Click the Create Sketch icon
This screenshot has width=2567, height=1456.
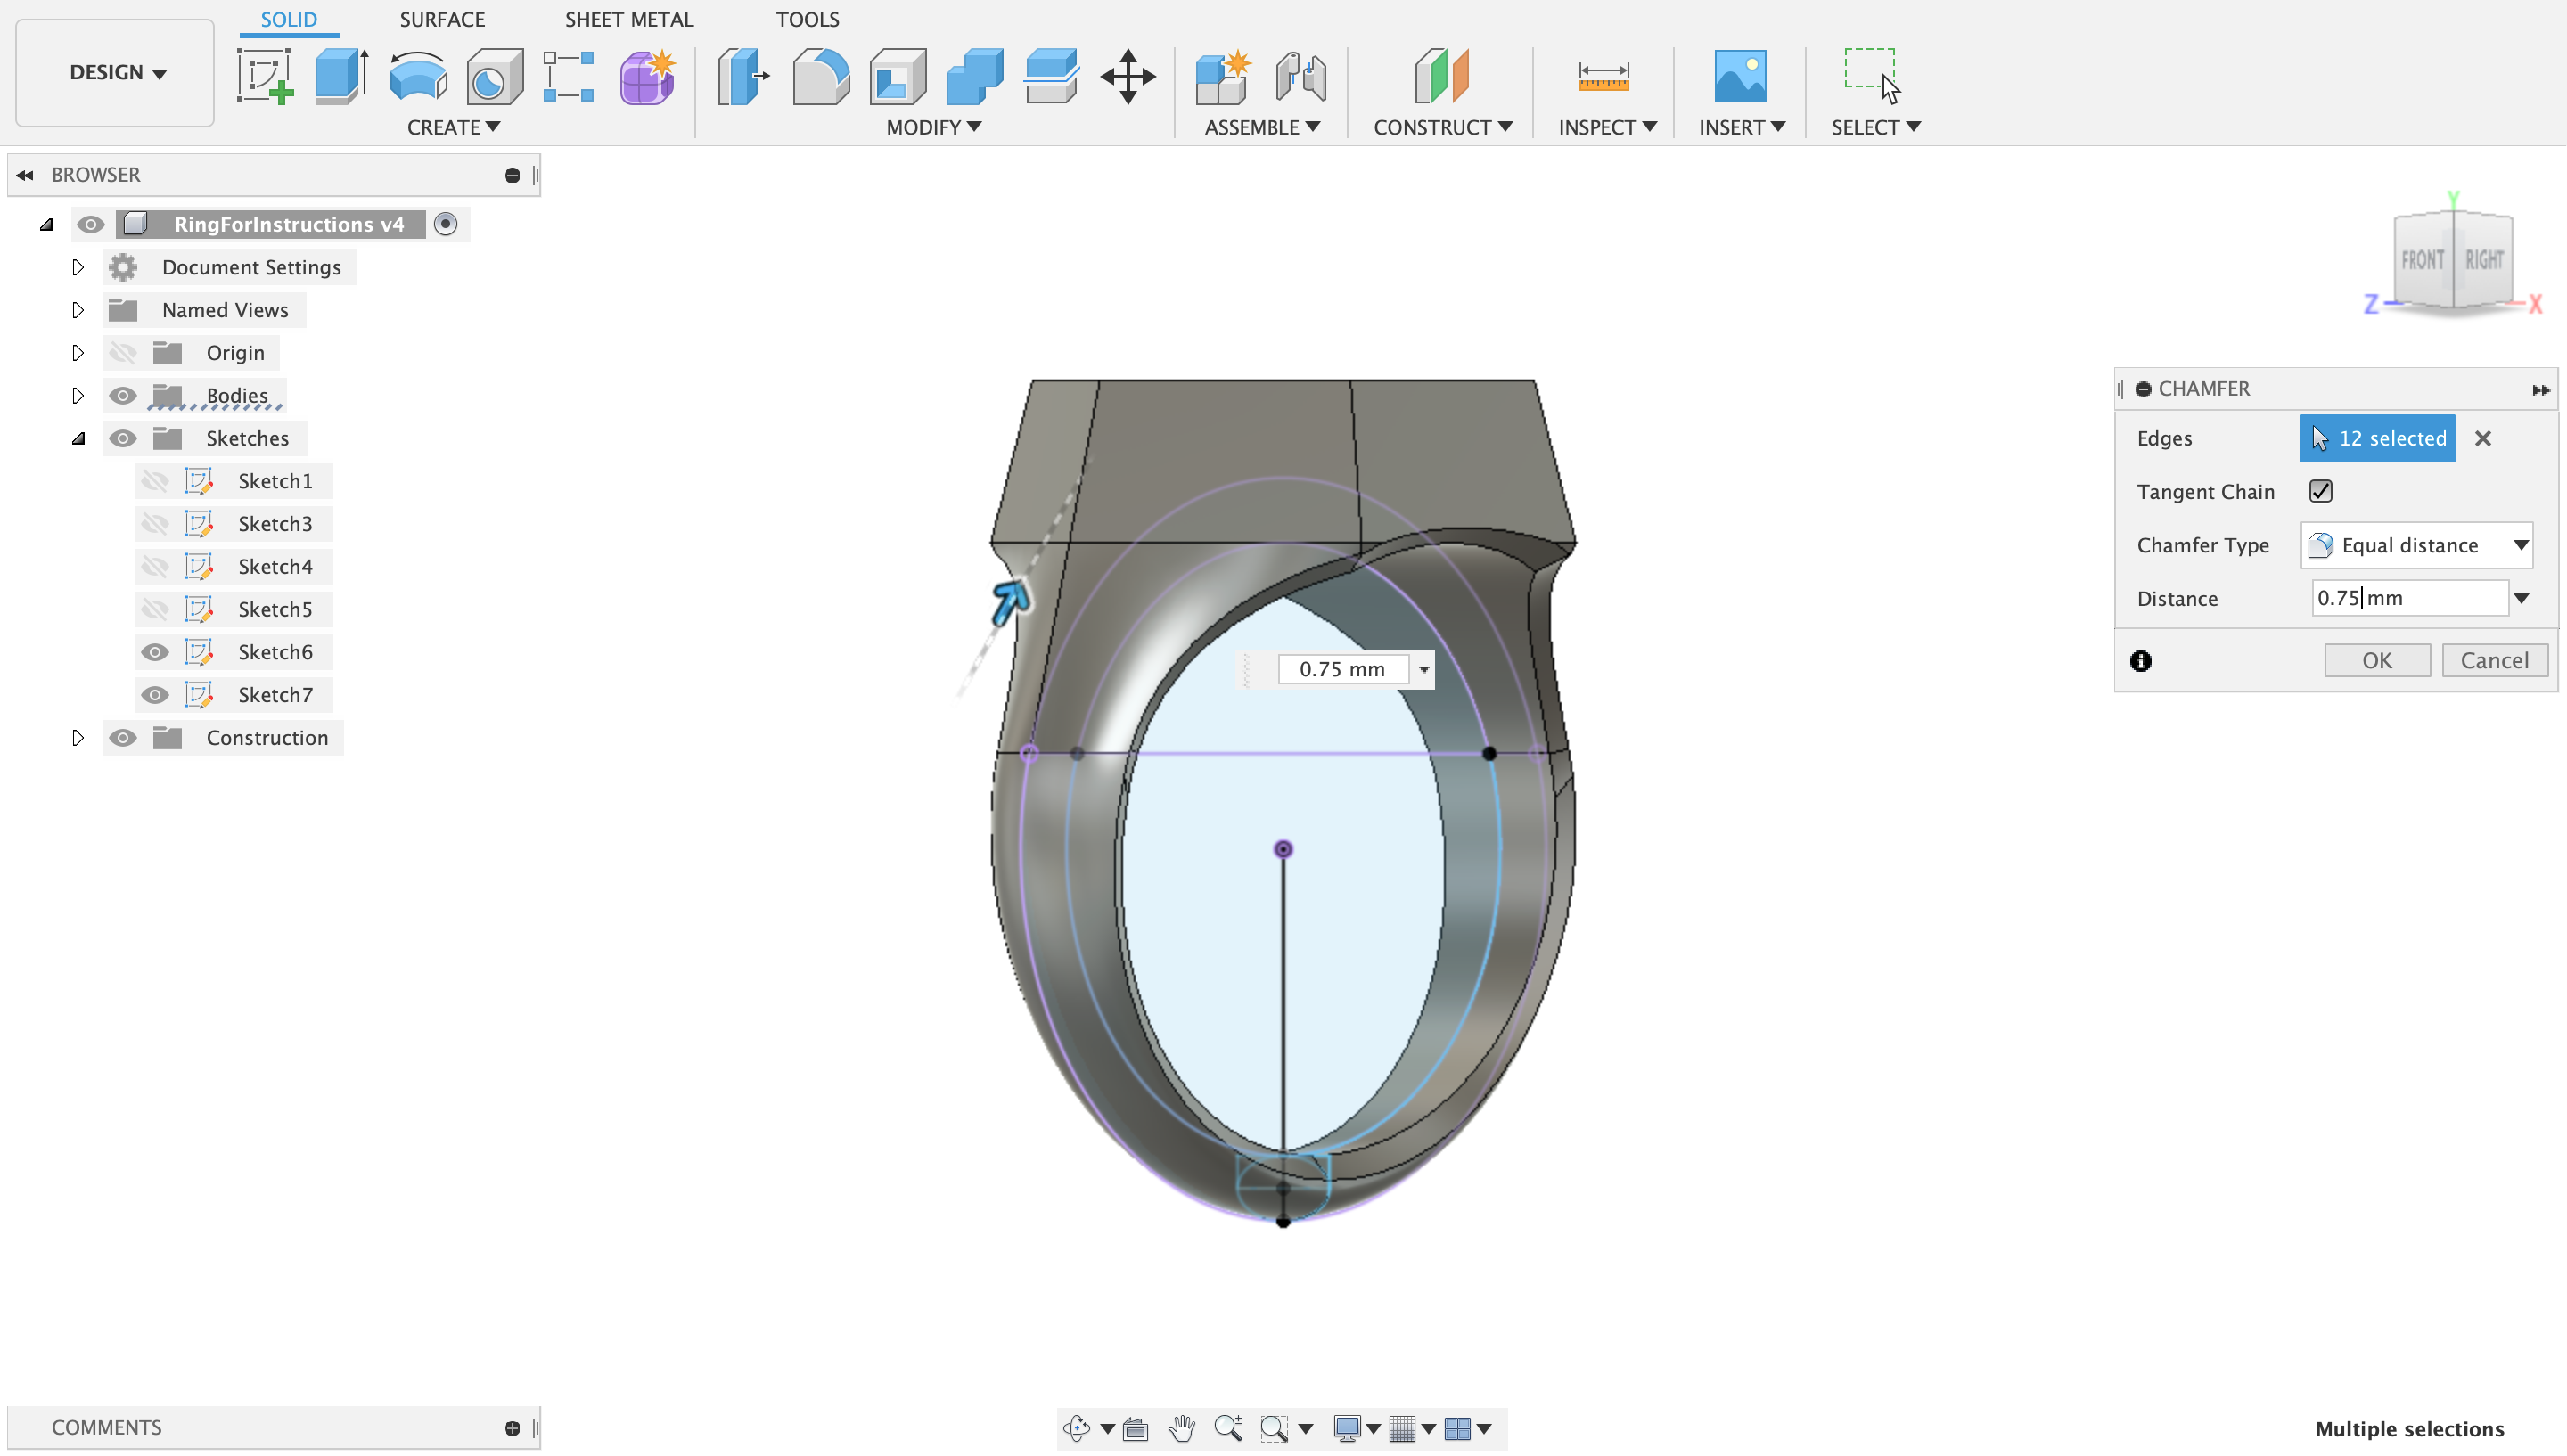(x=265, y=76)
